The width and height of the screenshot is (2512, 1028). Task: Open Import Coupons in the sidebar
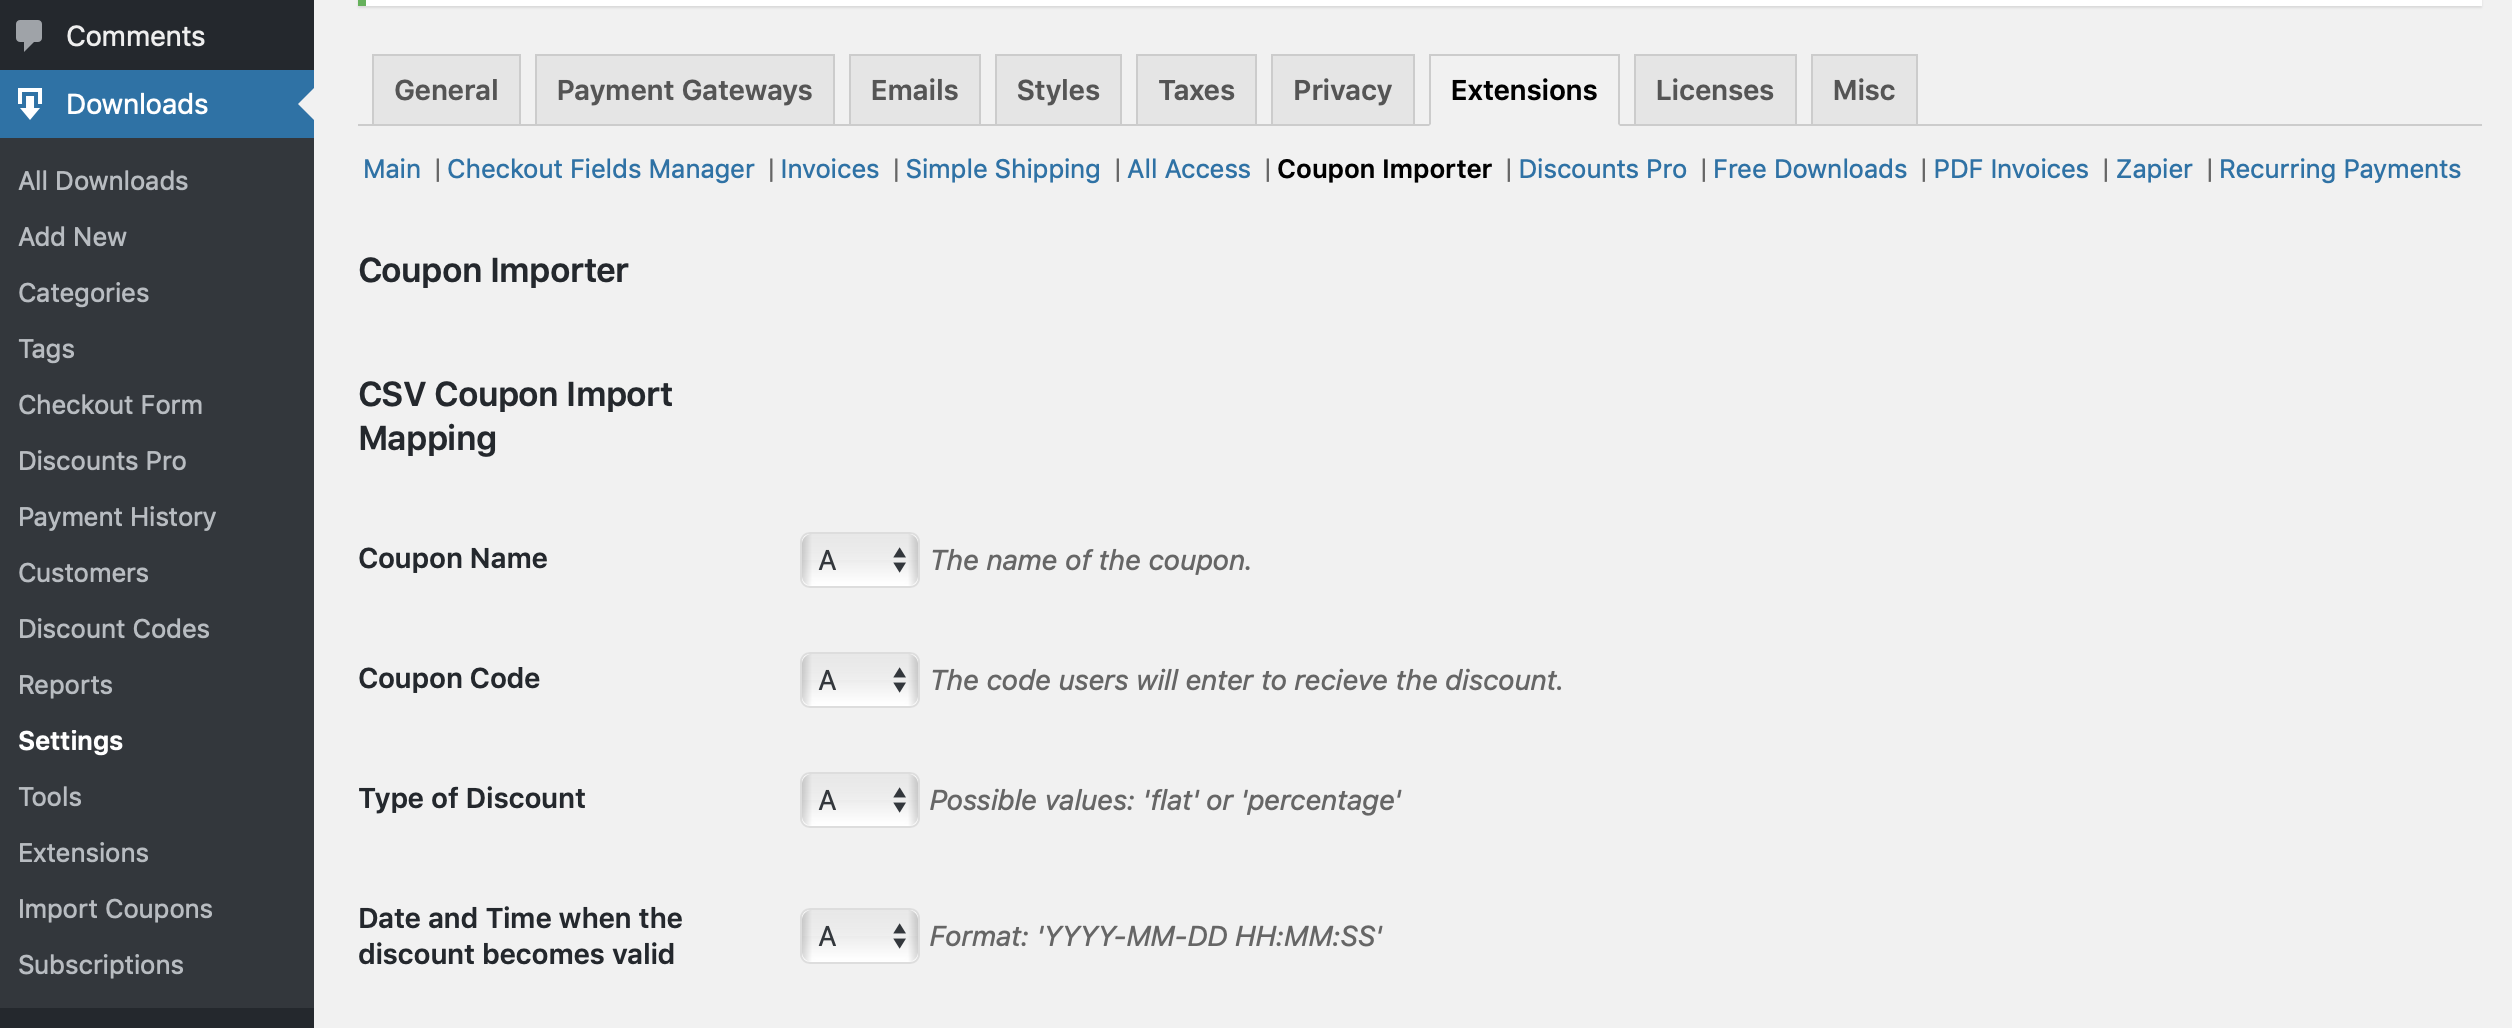tap(115, 909)
